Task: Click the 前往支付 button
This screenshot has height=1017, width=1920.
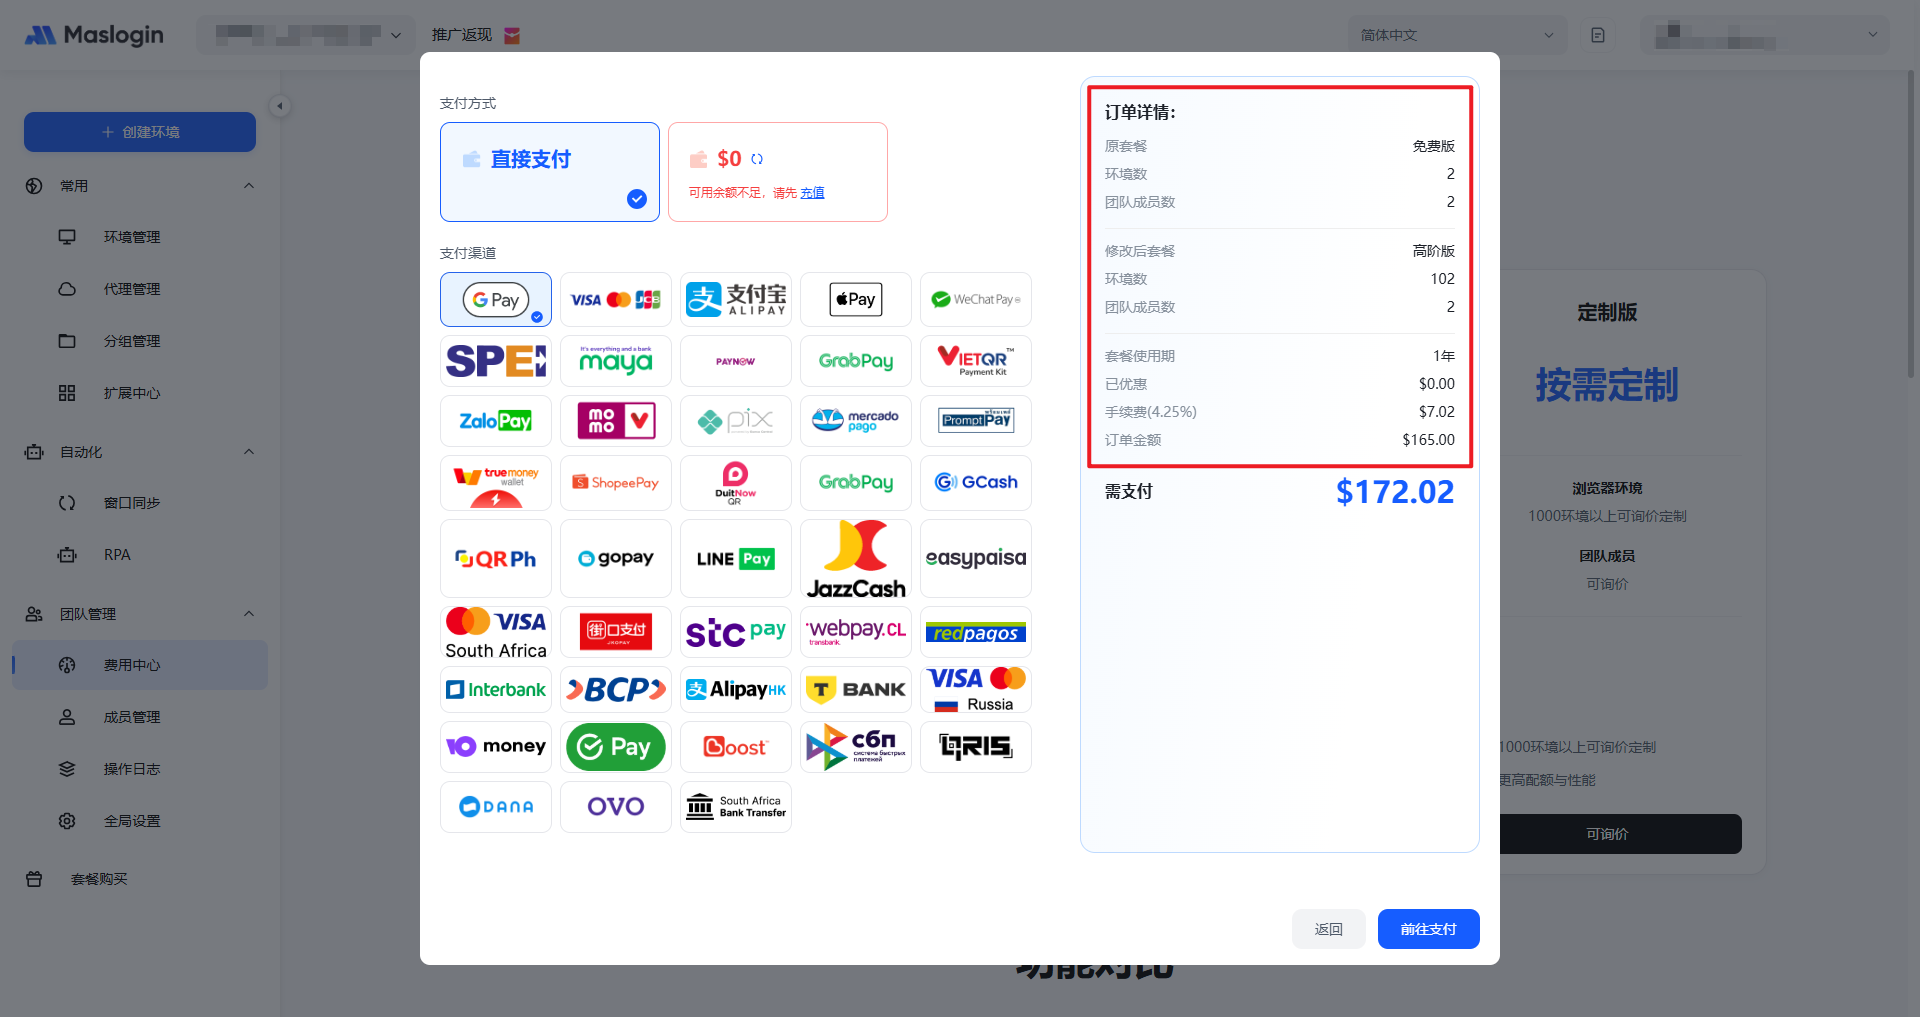Action: pyautogui.click(x=1428, y=929)
